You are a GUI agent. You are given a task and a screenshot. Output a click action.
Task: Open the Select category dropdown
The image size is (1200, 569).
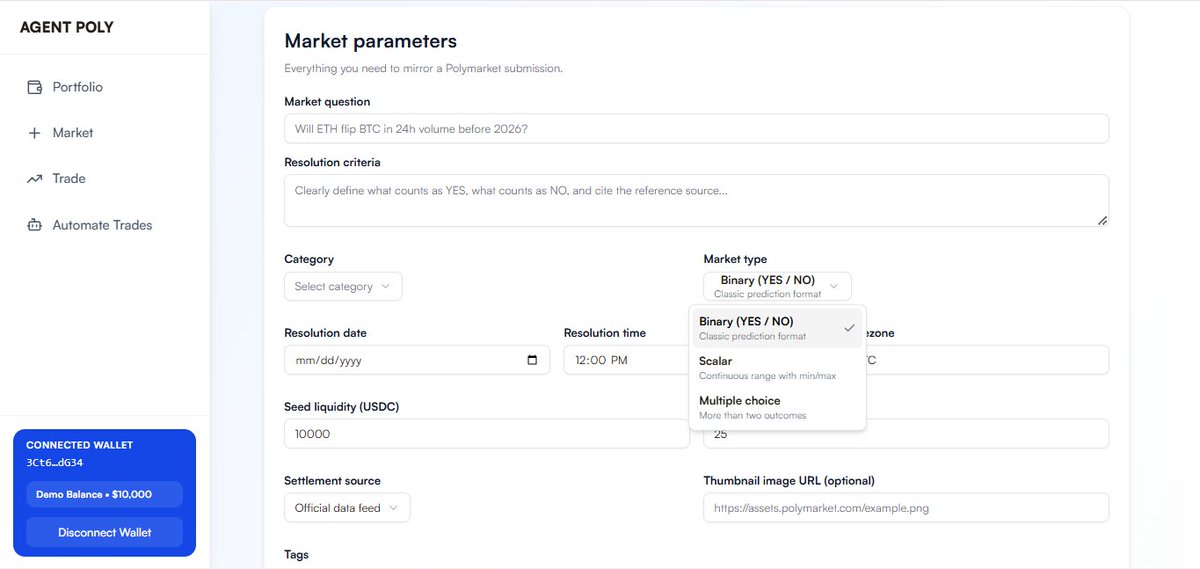click(343, 286)
